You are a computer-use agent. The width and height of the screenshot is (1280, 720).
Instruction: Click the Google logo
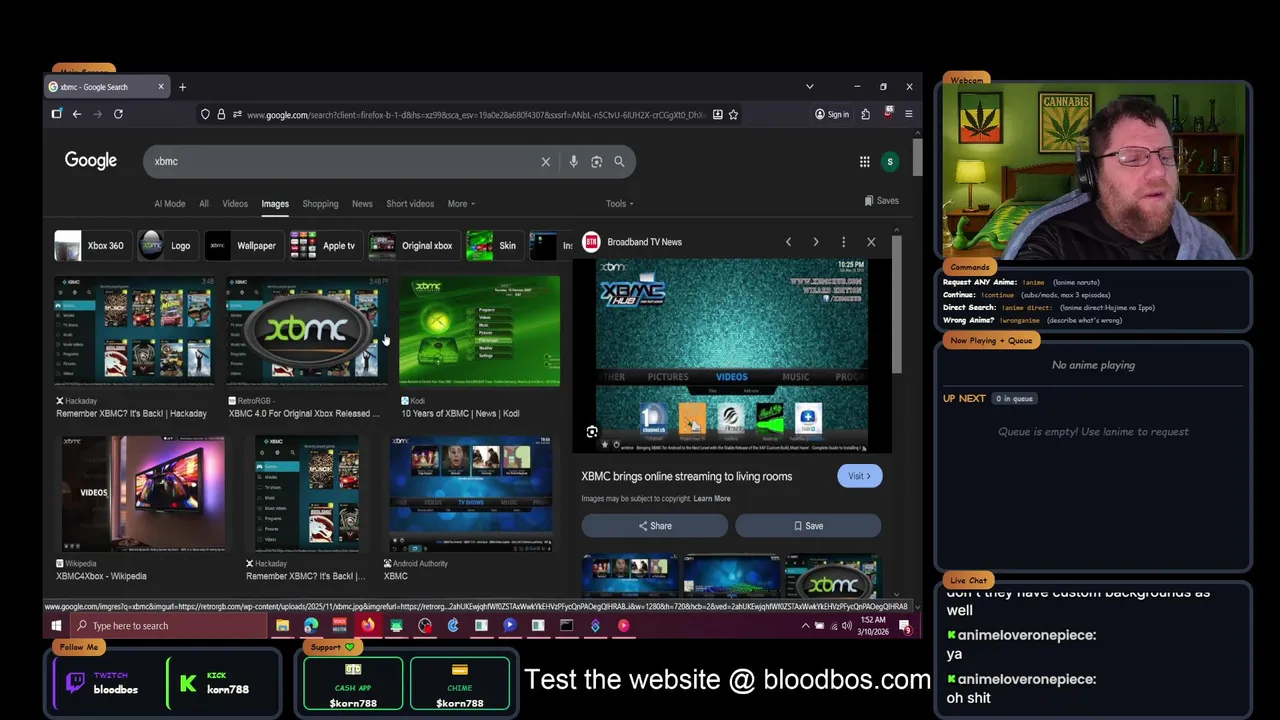point(91,161)
